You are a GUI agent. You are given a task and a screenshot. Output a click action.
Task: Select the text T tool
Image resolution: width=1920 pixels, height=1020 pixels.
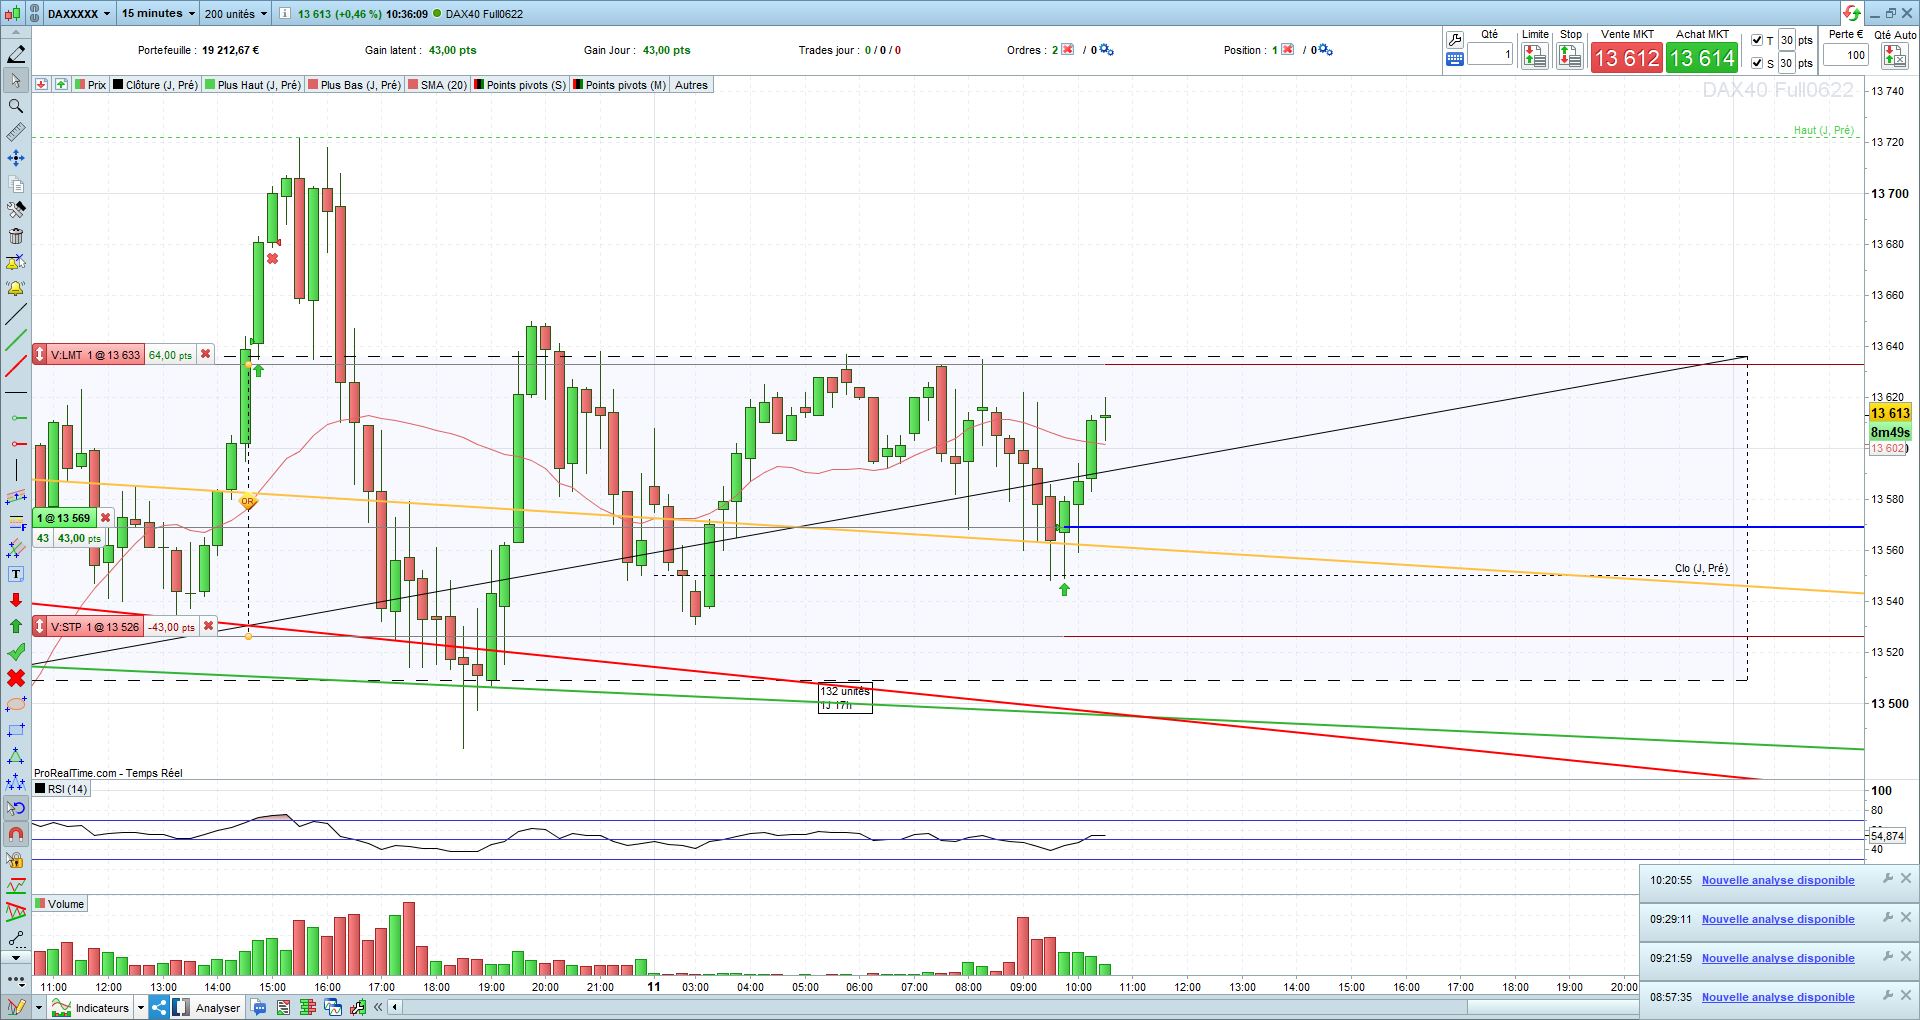(16, 574)
